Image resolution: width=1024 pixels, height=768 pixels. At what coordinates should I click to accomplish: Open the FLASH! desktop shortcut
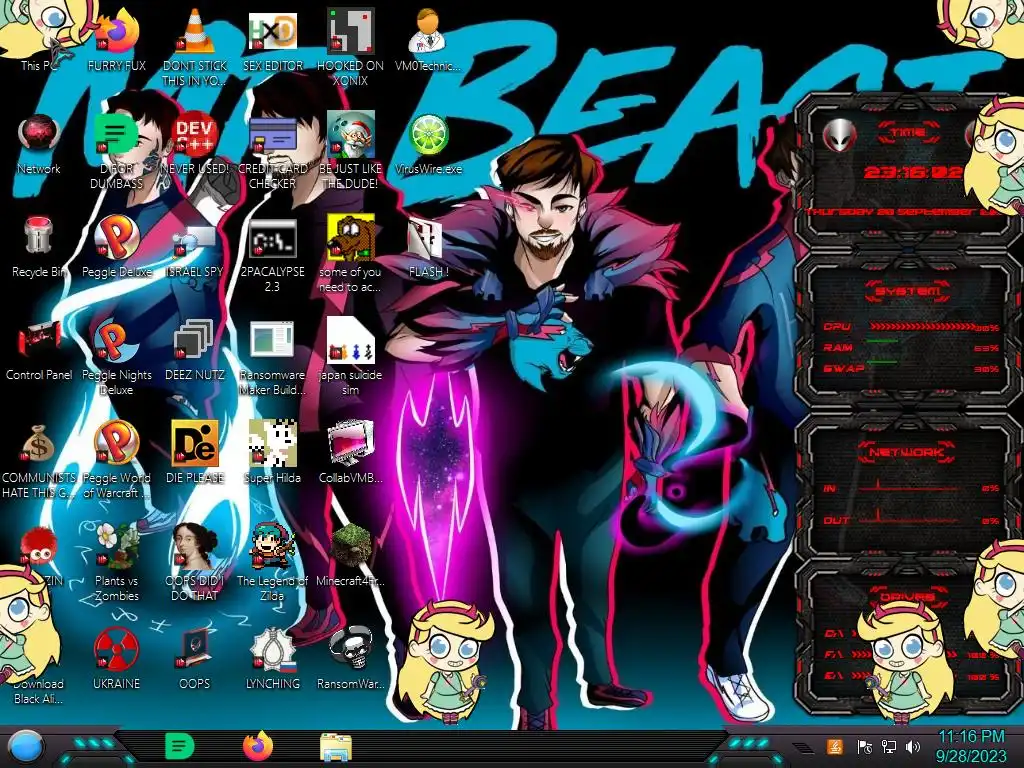[428, 247]
